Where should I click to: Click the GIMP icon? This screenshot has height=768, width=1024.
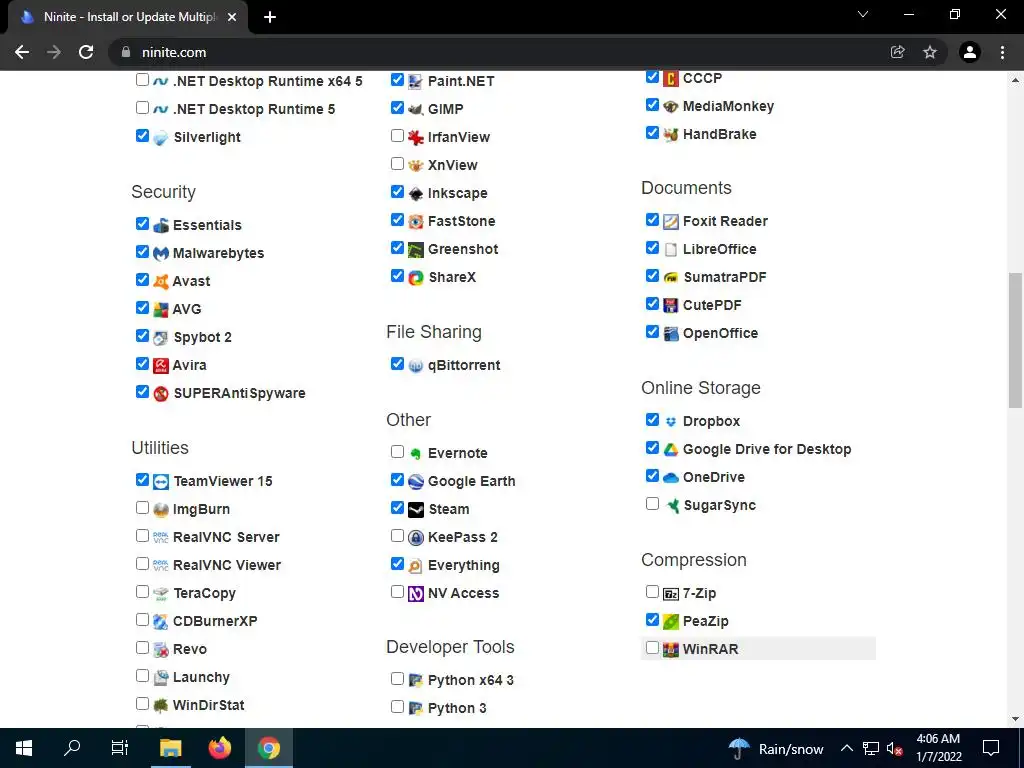(416, 109)
